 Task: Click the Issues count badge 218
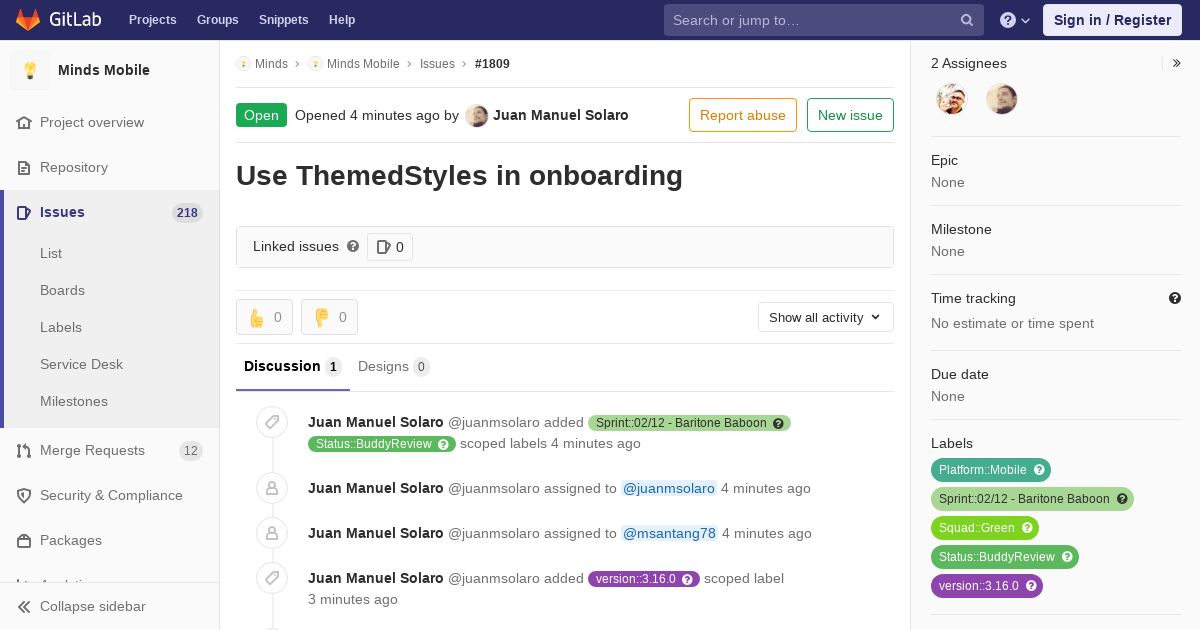[187, 212]
